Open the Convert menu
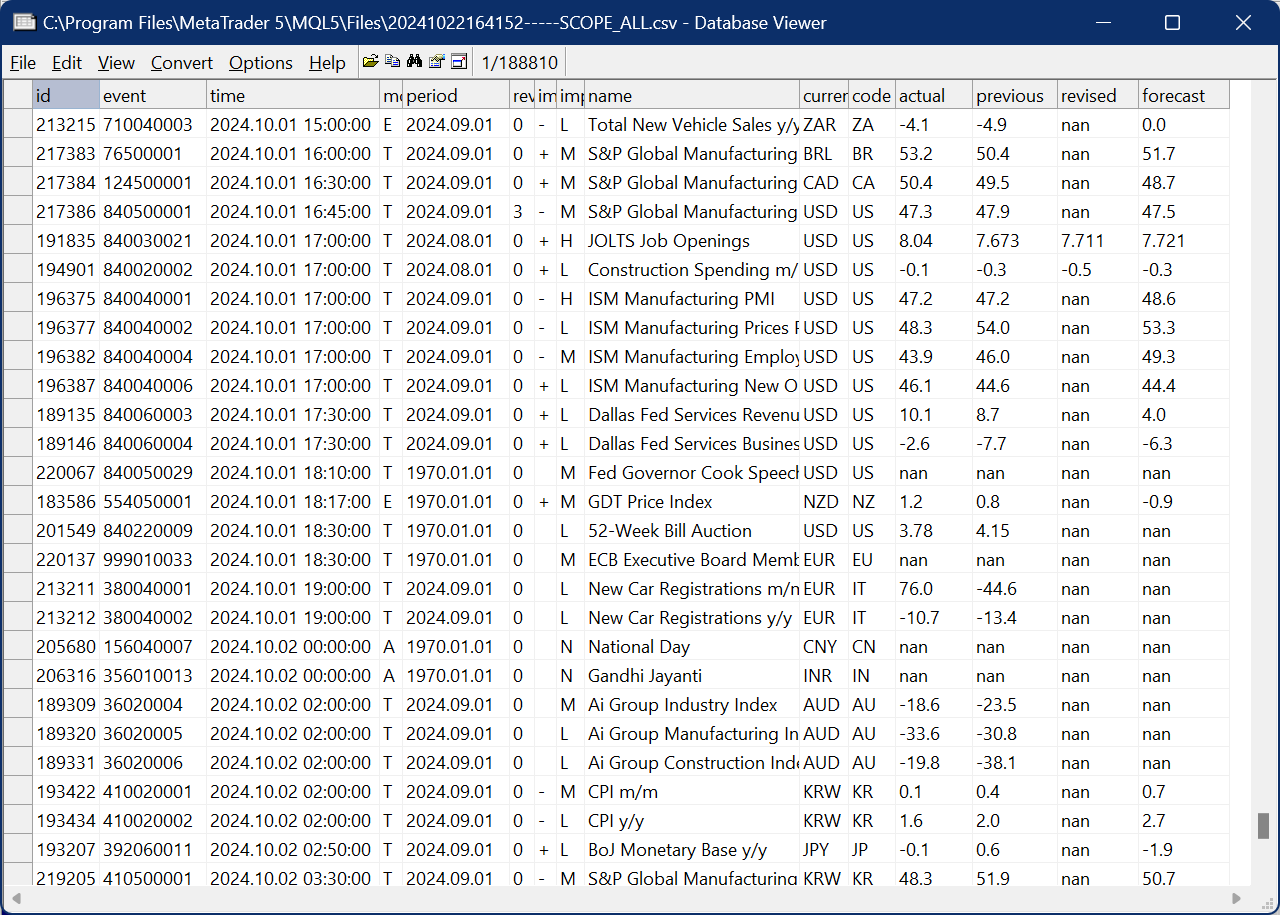 coord(181,62)
